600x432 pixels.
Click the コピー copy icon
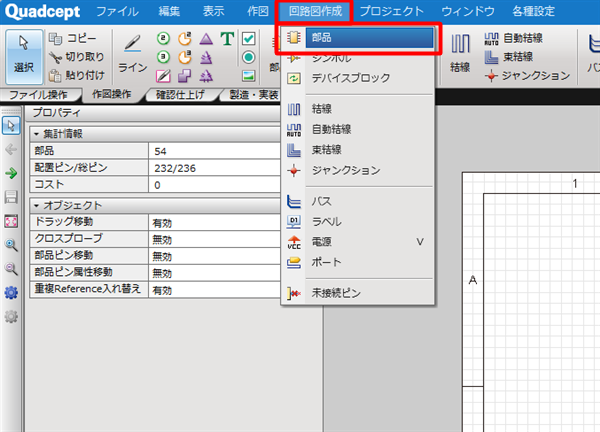(55, 38)
